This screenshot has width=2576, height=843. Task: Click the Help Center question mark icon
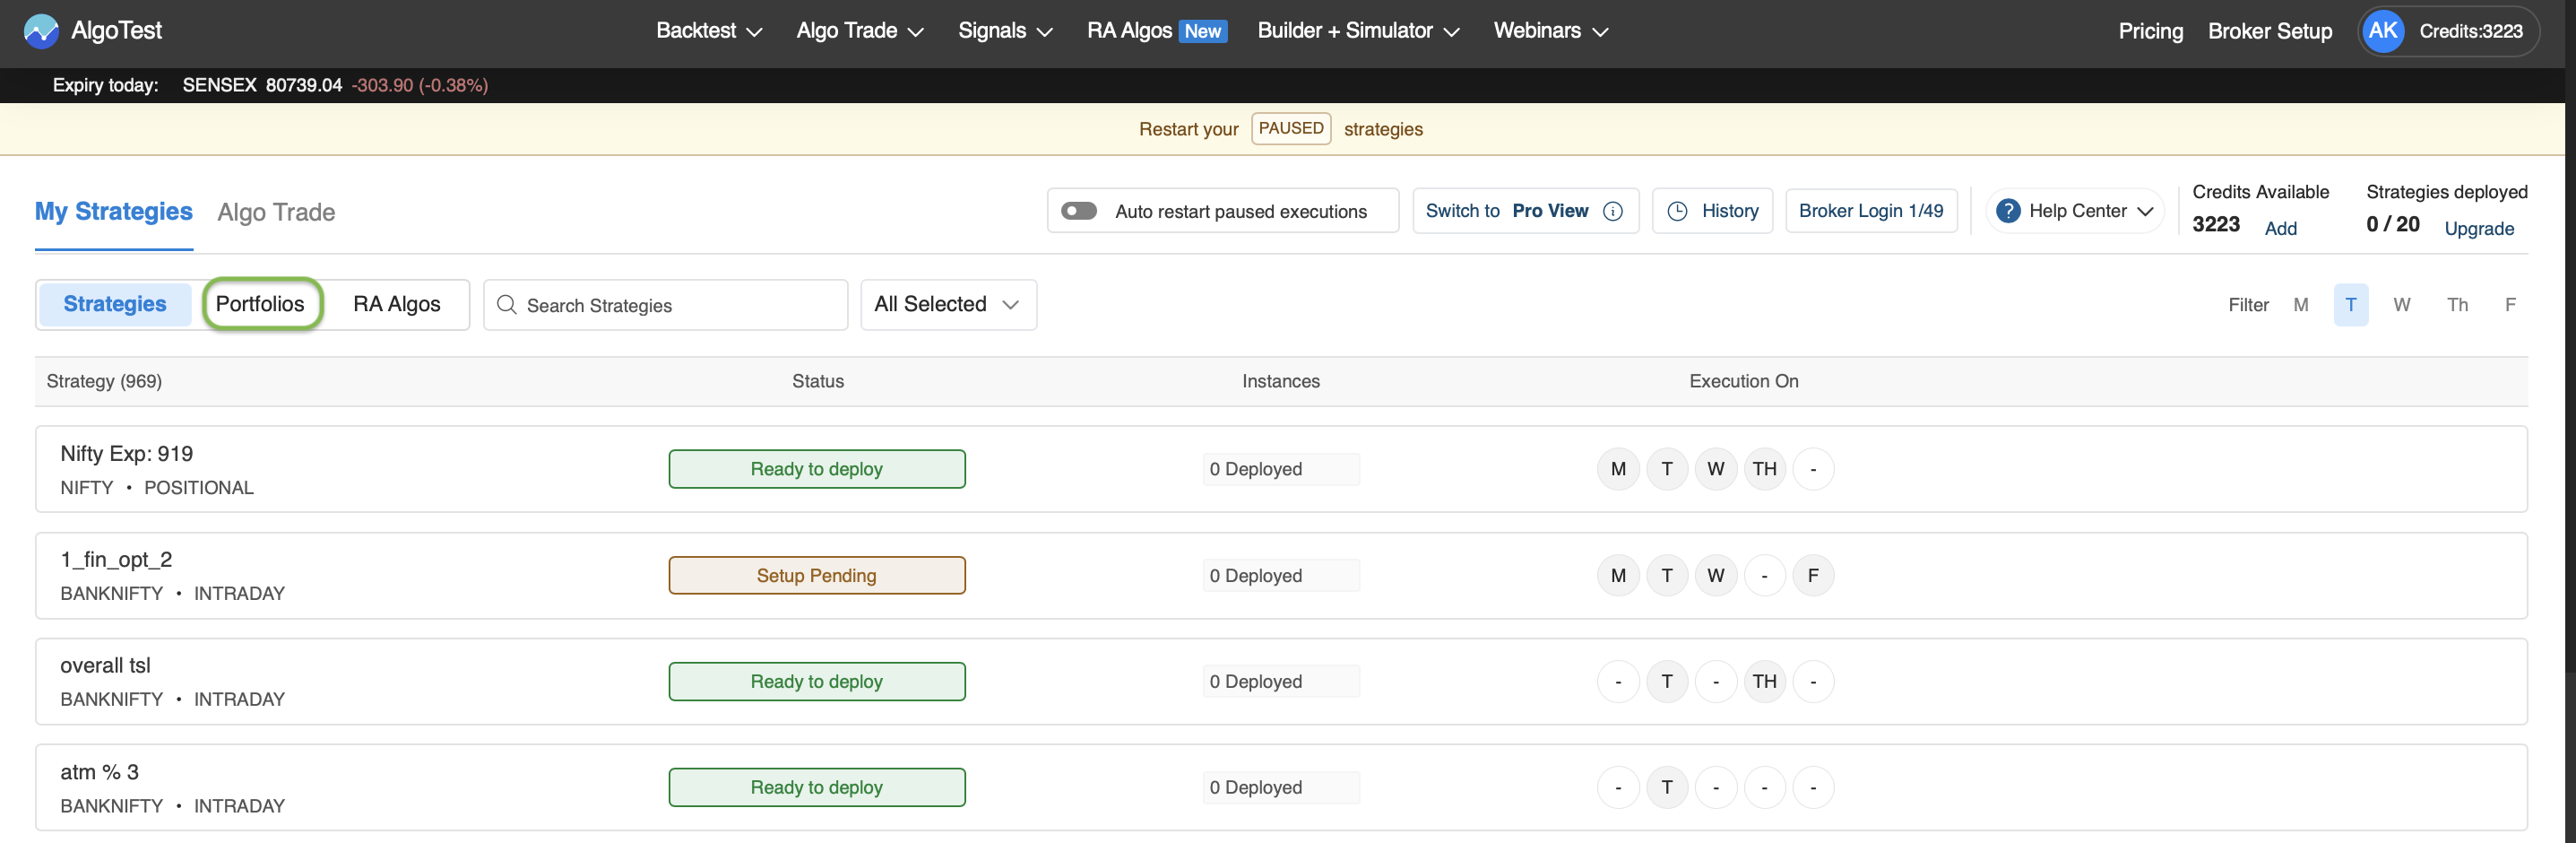click(2008, 210)
